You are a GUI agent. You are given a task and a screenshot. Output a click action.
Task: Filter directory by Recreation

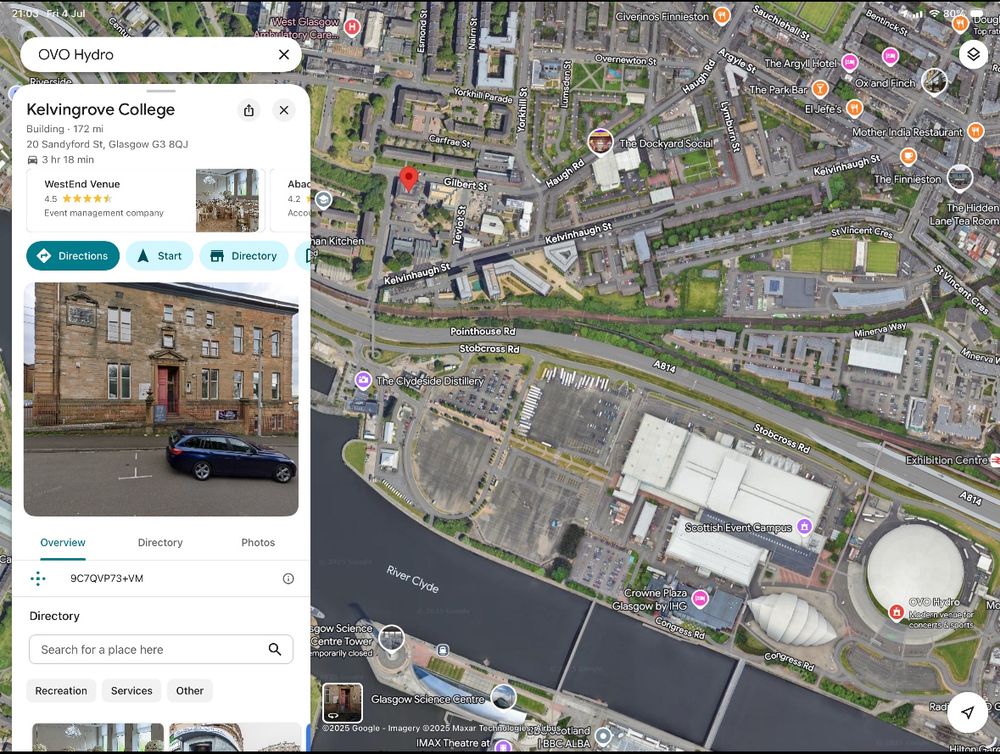(61, 691)
